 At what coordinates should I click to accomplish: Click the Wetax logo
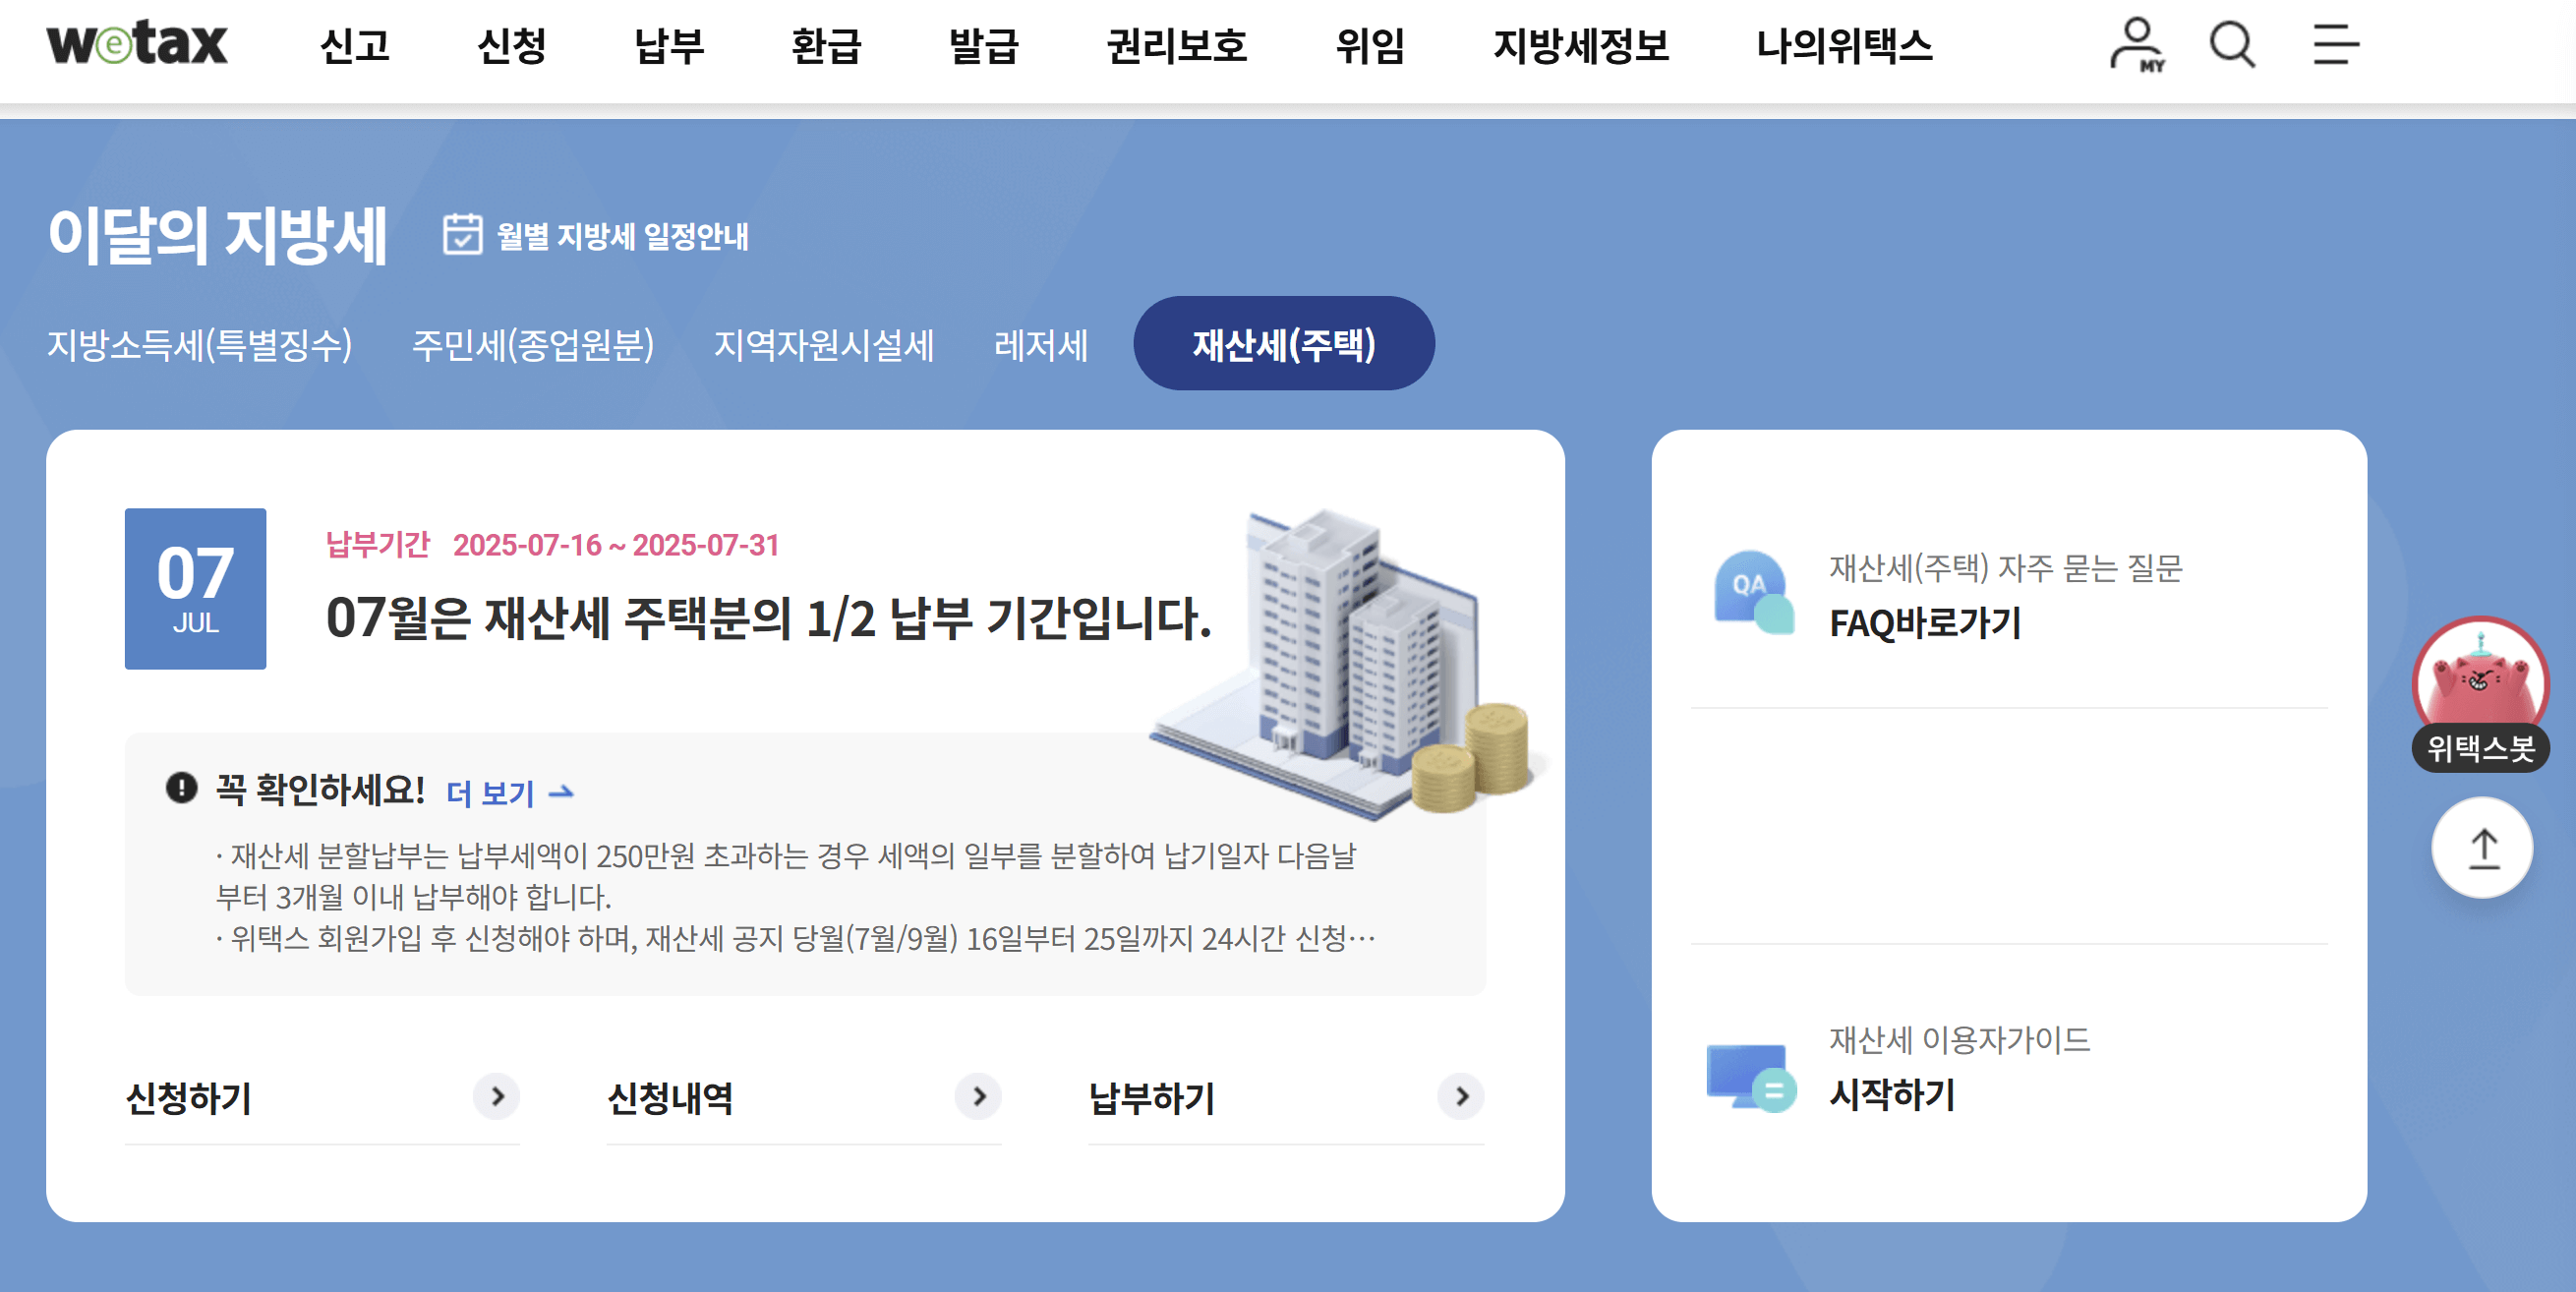point(137,43)
